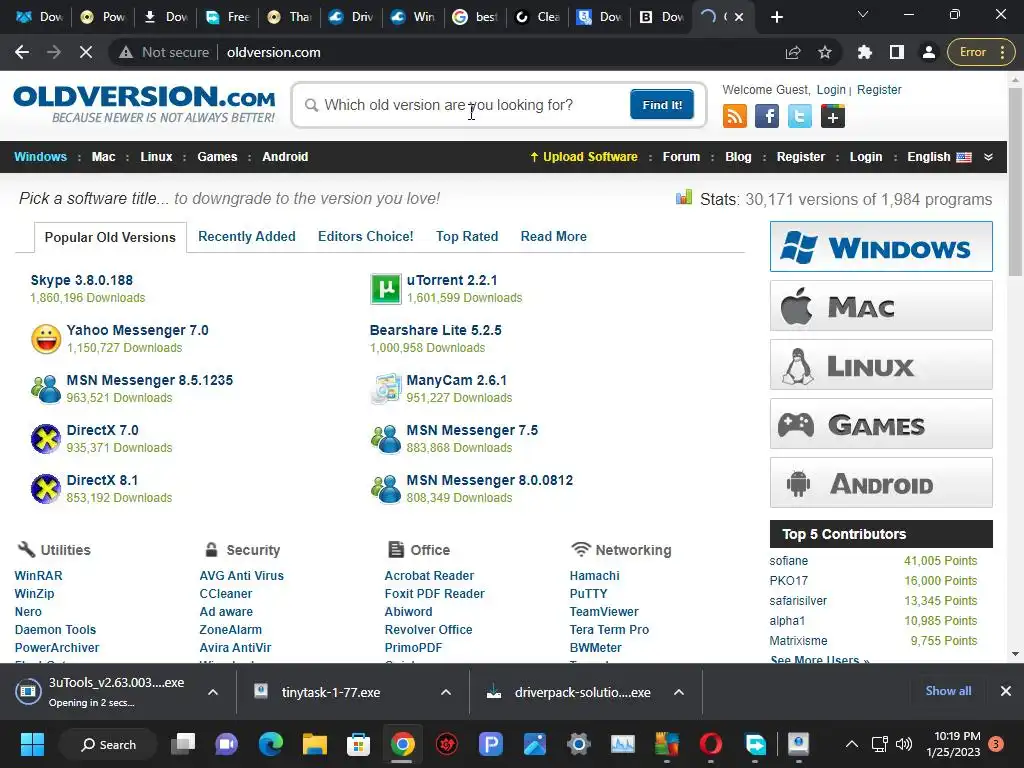Click the Yahoo Messenger smiley icon

click(46, 339)
